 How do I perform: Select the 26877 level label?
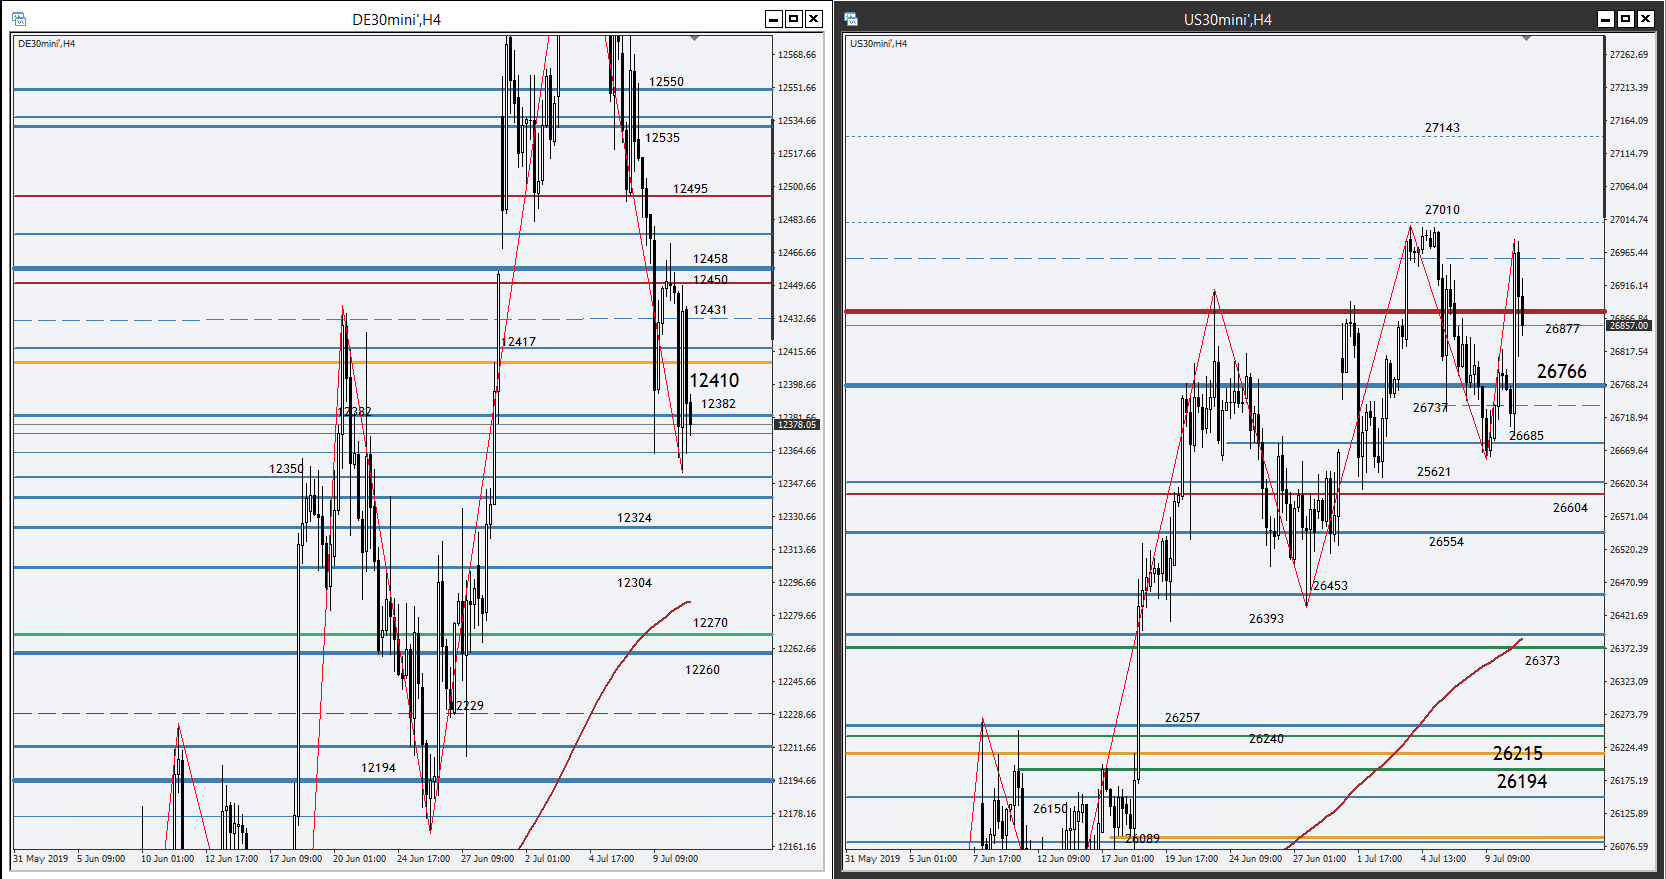click(1562, 329)
